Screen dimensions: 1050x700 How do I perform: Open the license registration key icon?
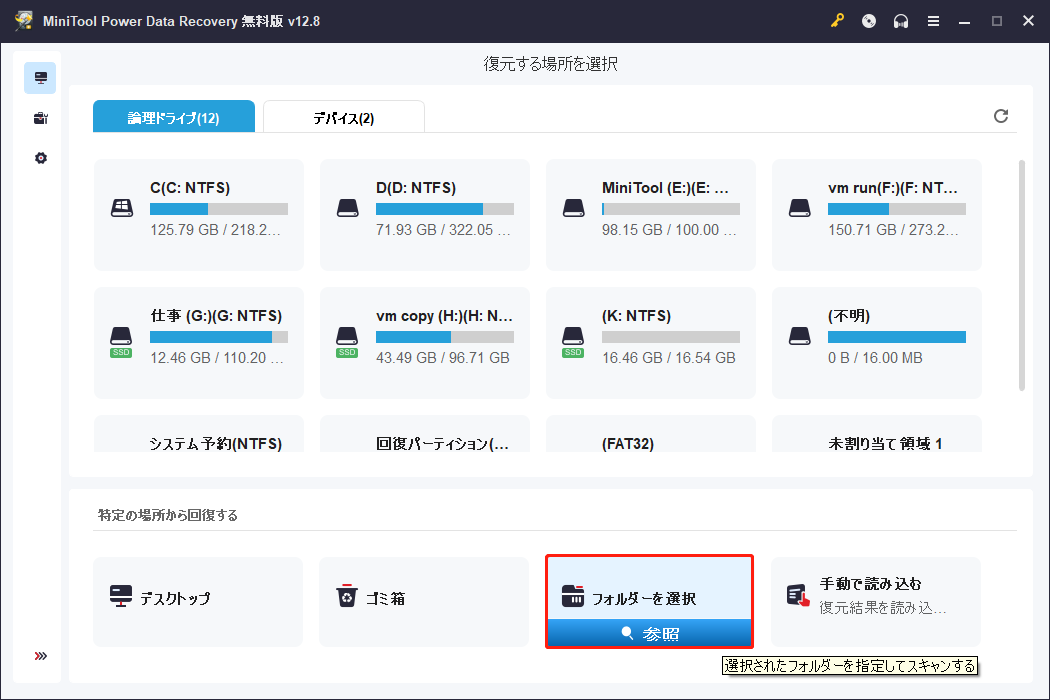point(838,20)
